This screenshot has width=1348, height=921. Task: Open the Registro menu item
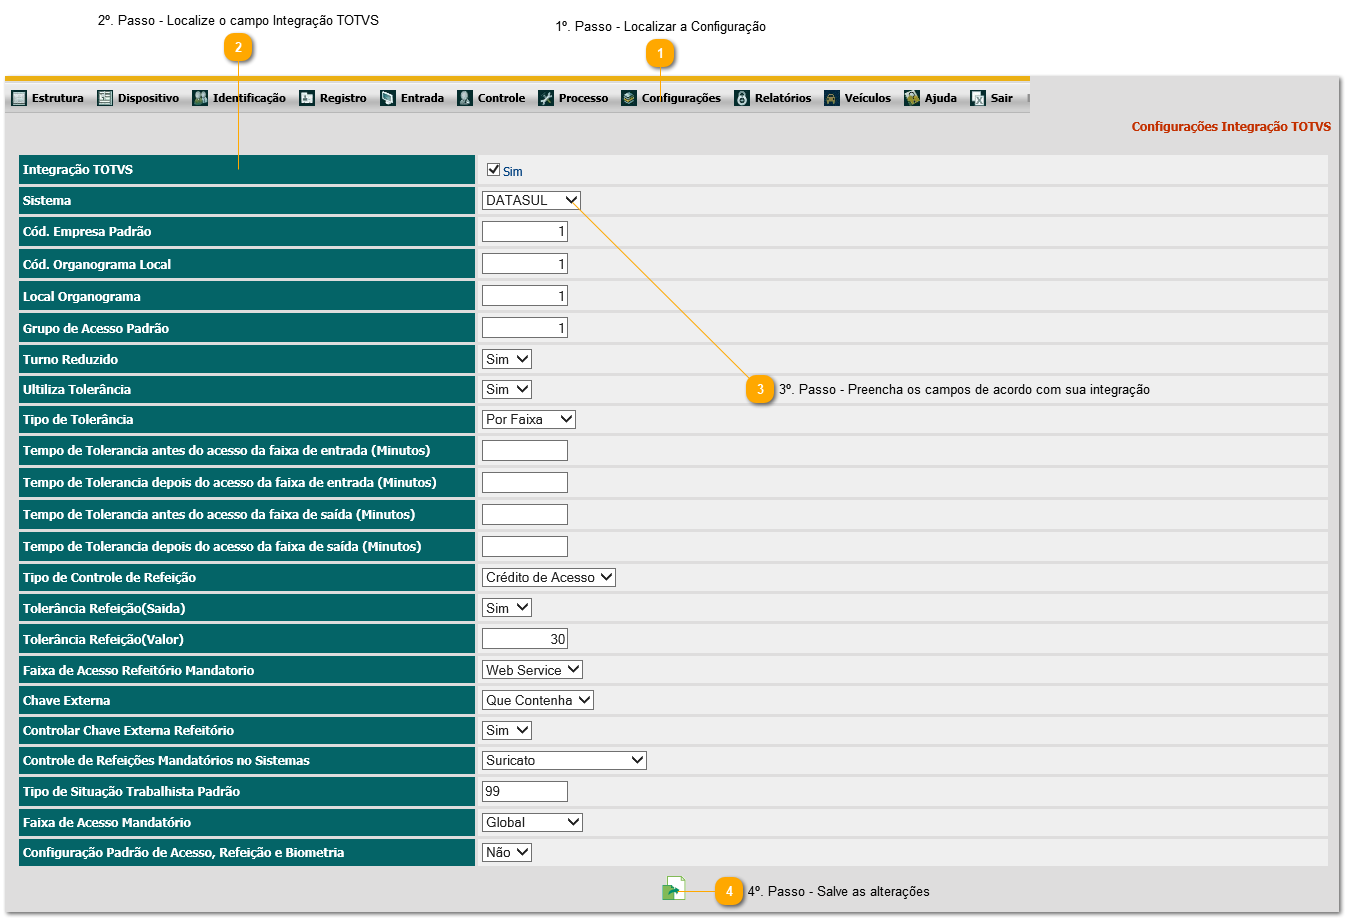[x=342, y=98]
